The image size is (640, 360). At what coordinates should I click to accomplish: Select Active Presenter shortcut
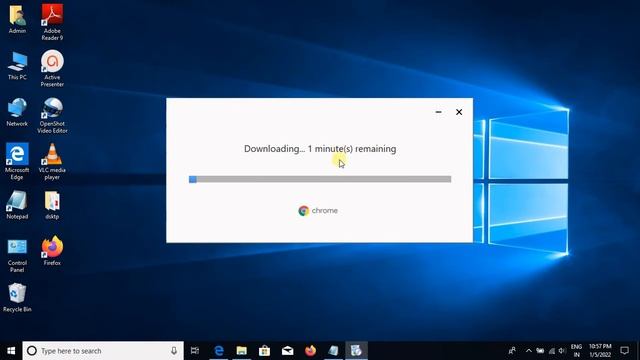(x=52, y=68)
